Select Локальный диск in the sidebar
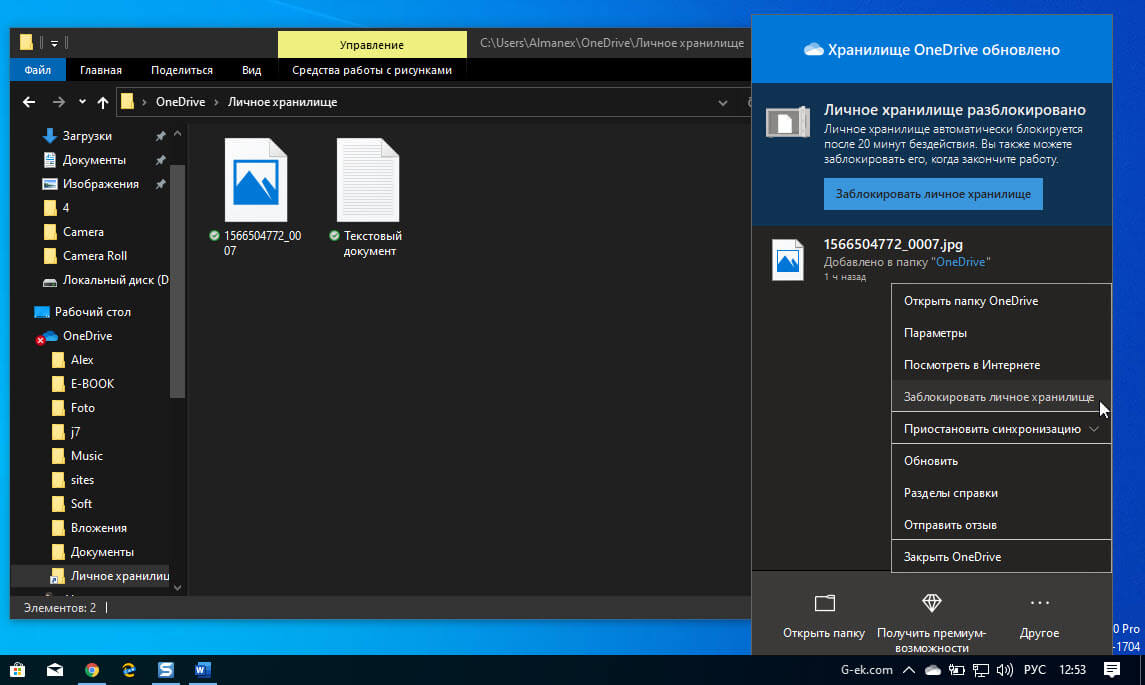Viewport: 1145px width, 685px height. coord(115,280)
